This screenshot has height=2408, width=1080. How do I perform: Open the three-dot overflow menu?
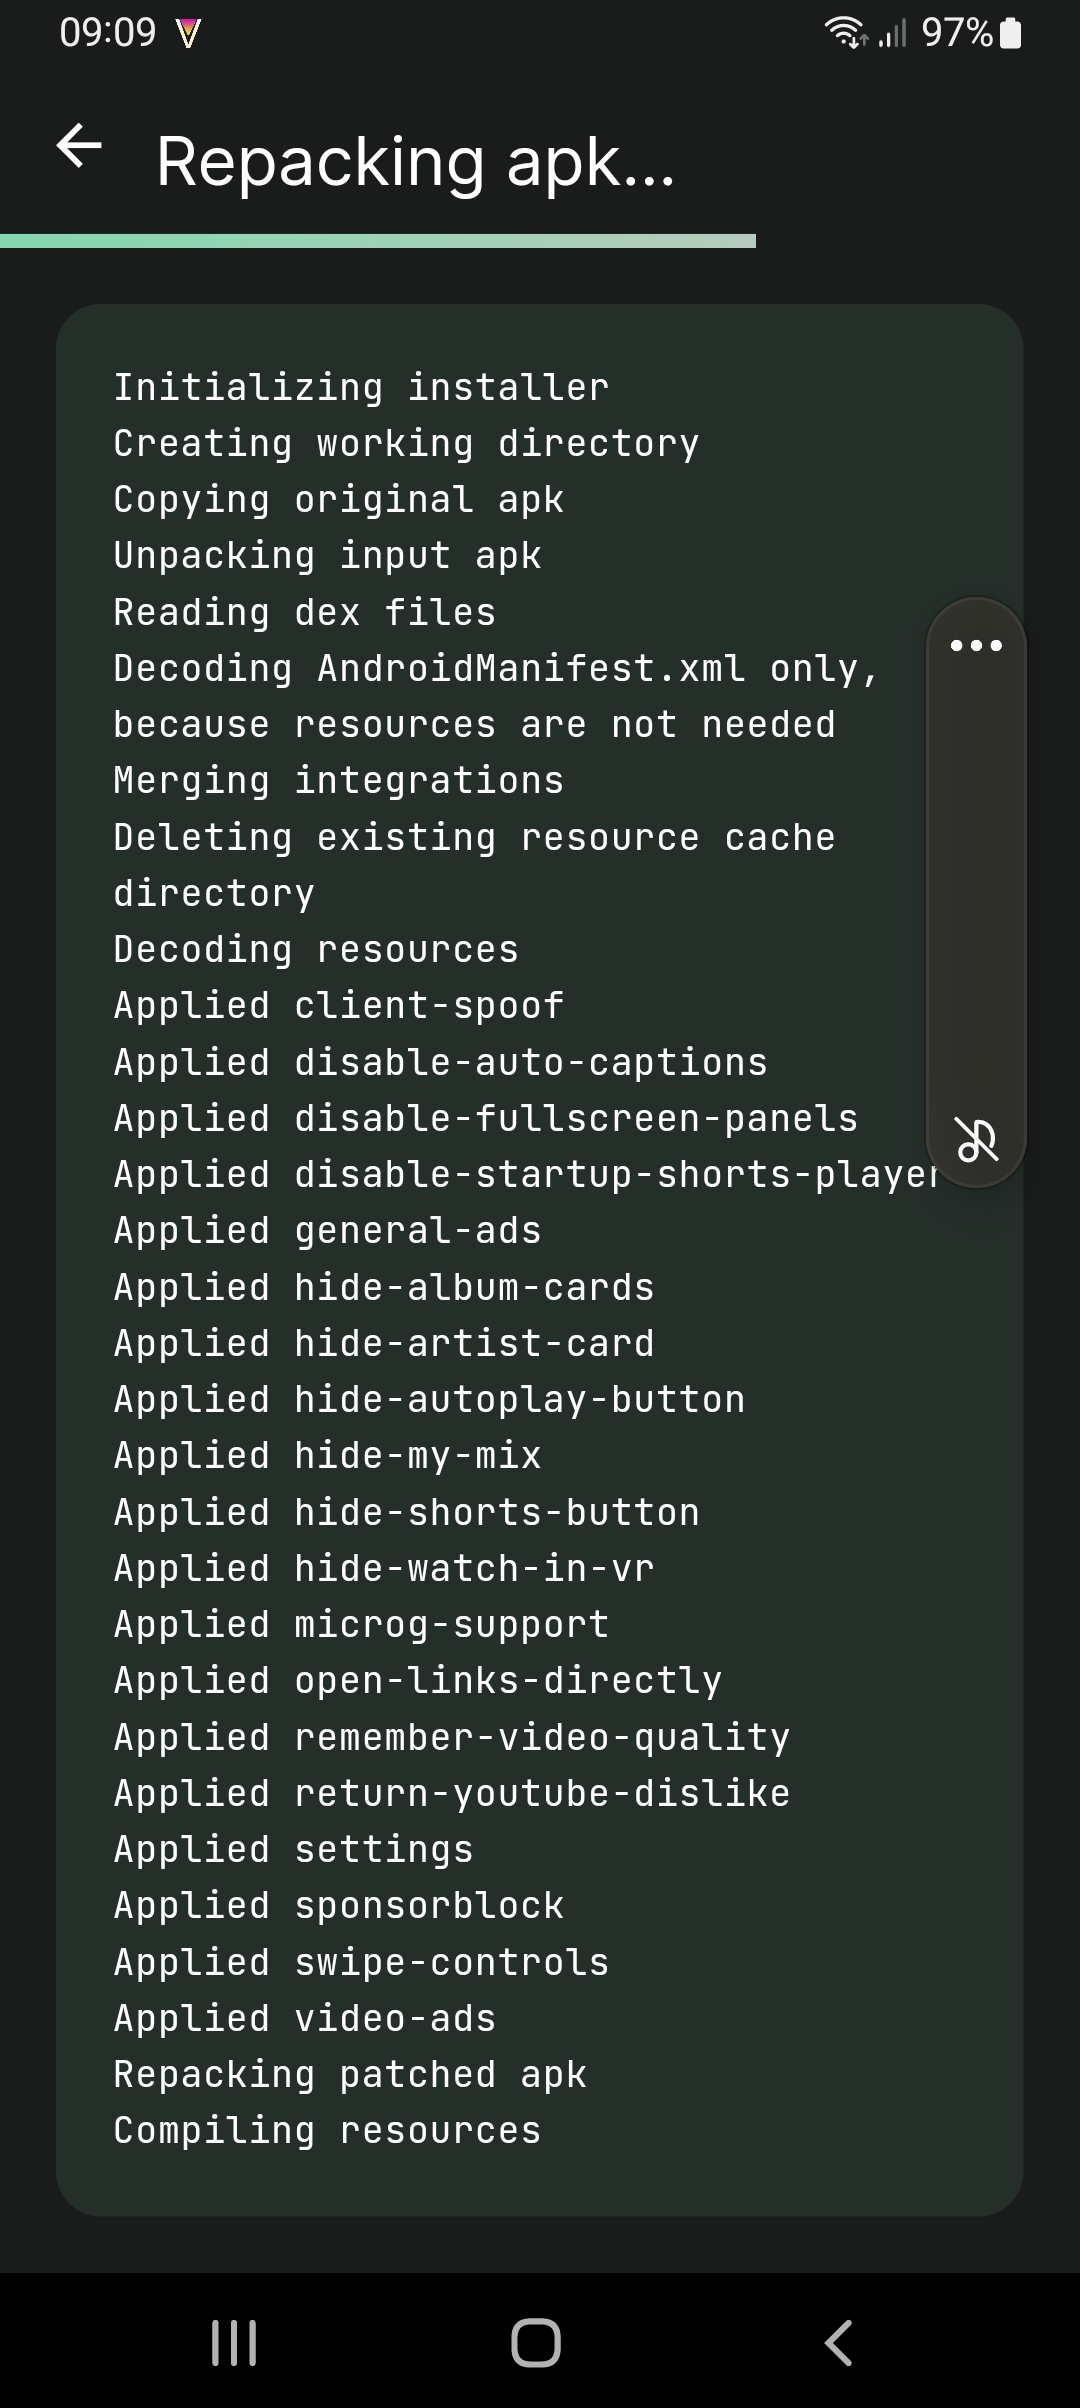[978, 645]
